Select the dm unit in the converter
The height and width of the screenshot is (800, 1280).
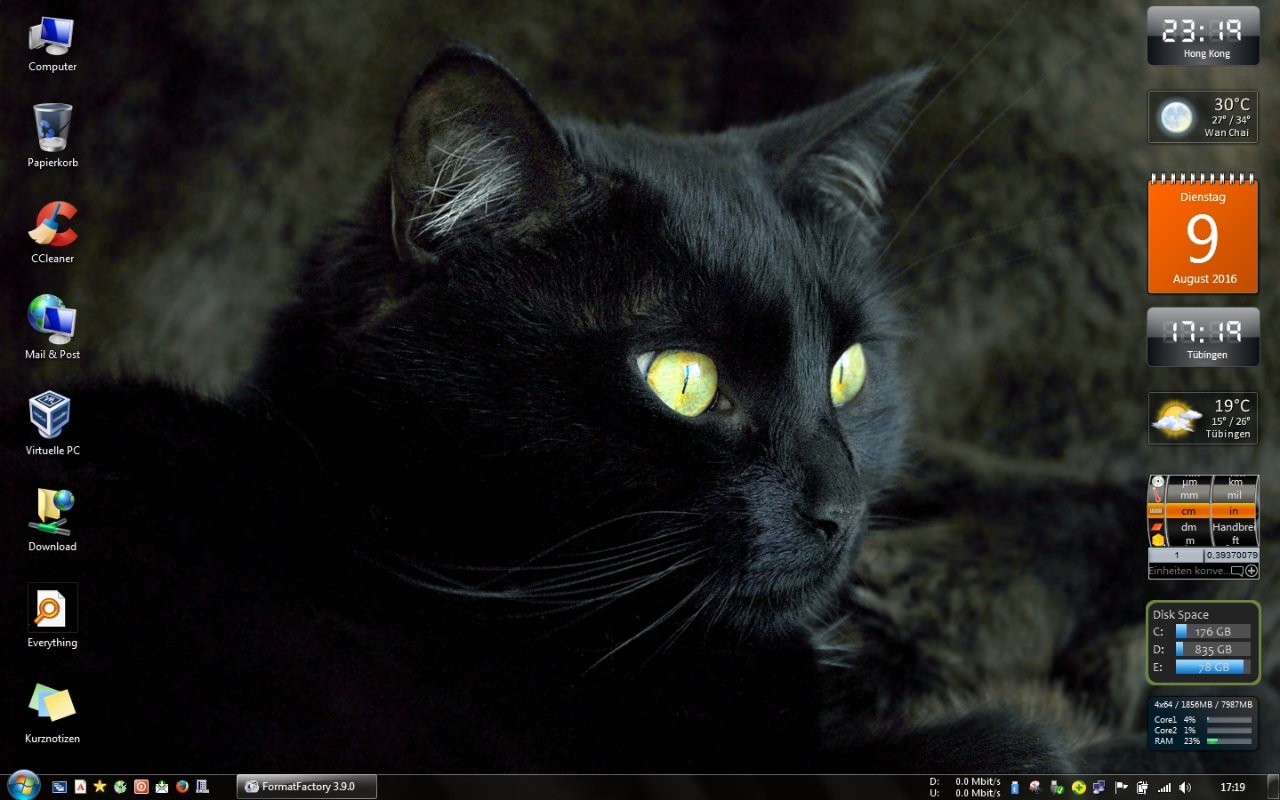[x=1189, y=527]
